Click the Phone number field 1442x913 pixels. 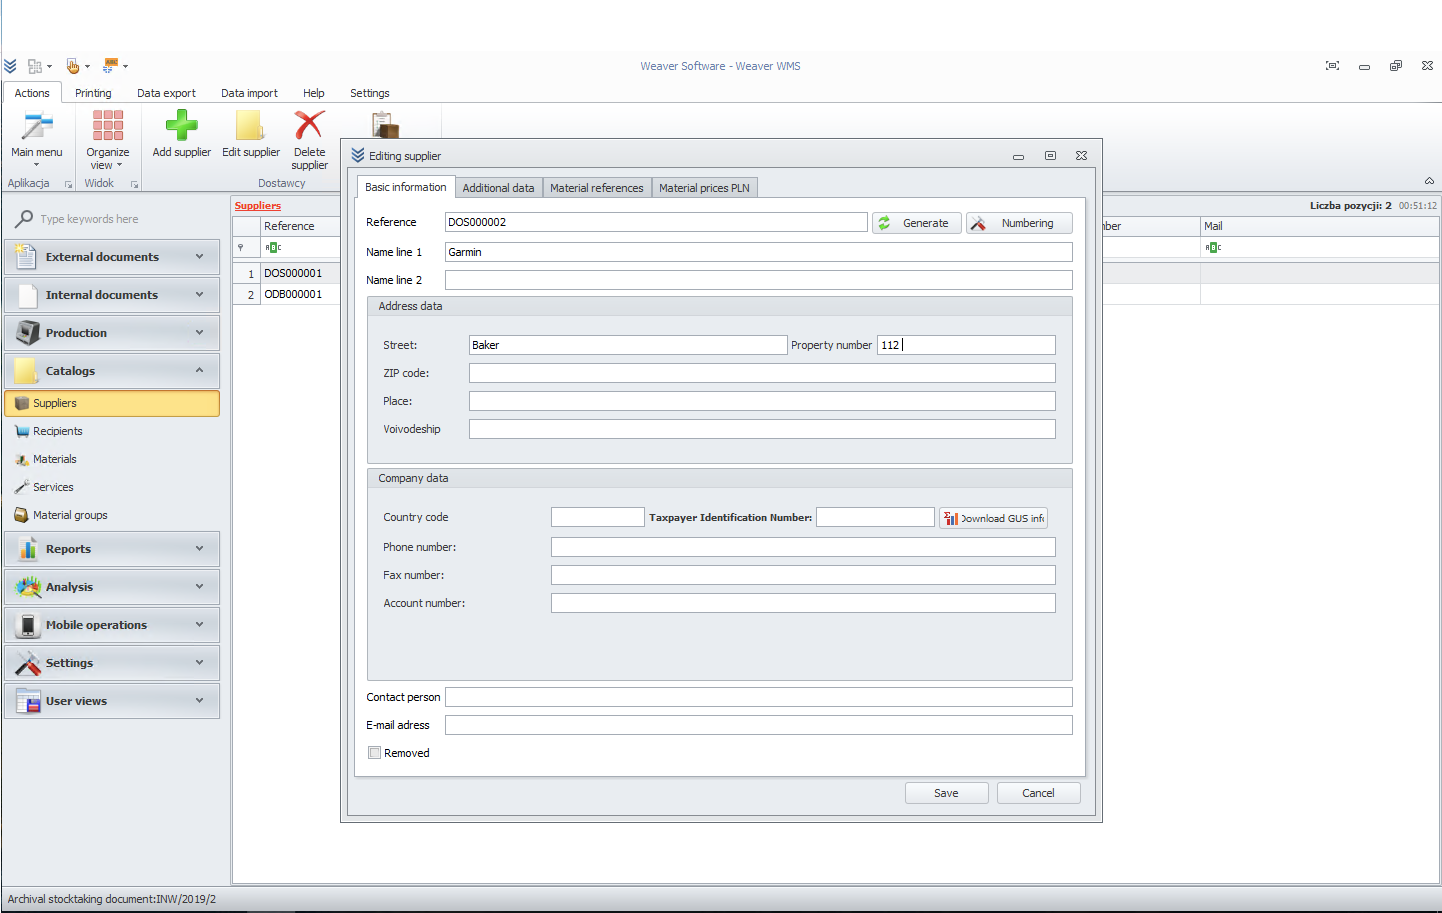(x=803, y=547)
